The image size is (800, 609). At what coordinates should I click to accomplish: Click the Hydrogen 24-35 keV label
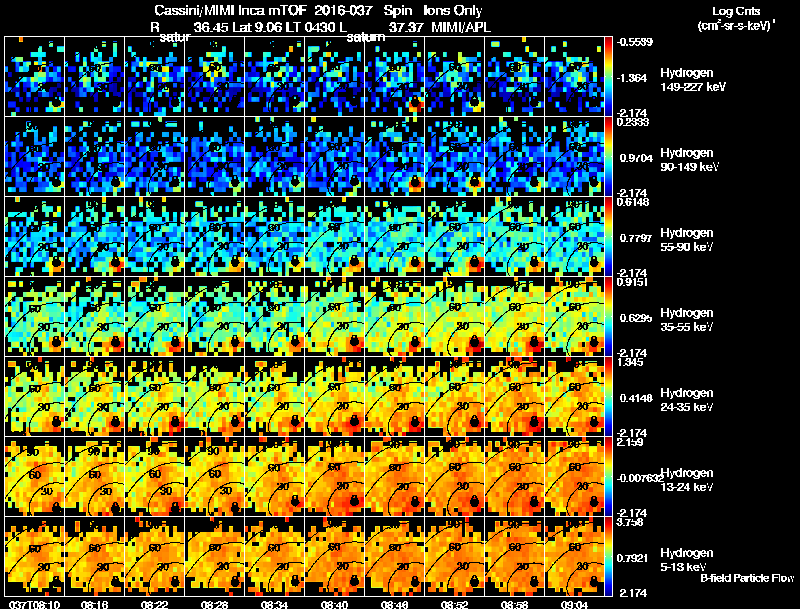click(687, 400)
